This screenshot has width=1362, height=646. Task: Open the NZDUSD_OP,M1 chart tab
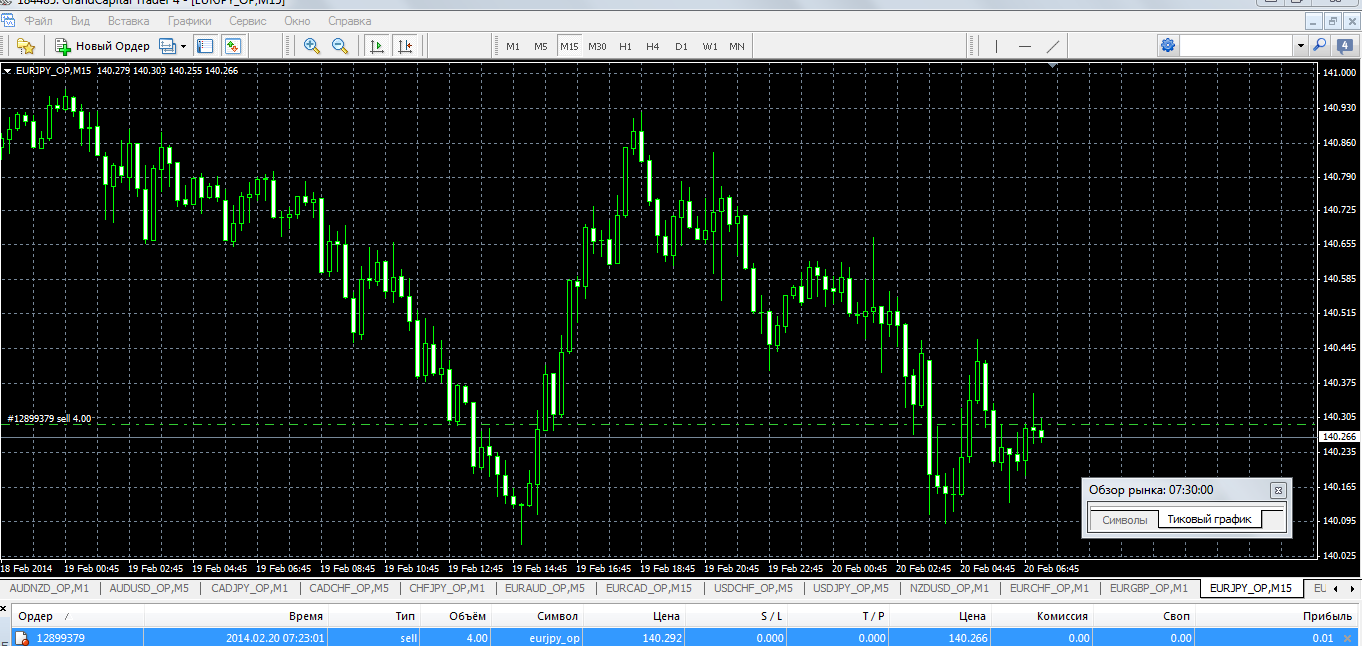tap(949, 588)
